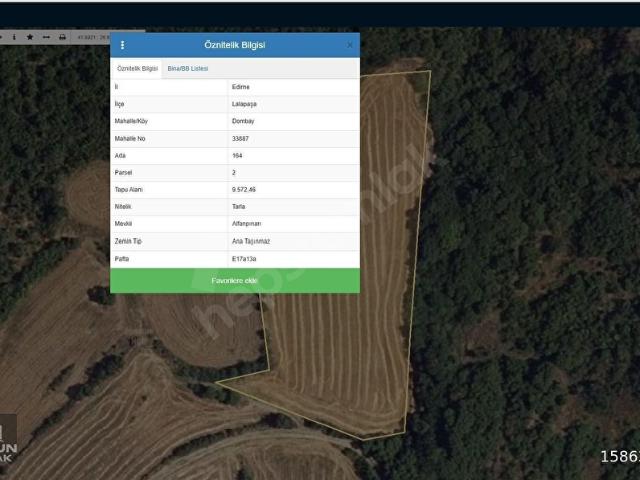Select the Nitelik value Tarla

coord(238,207)
